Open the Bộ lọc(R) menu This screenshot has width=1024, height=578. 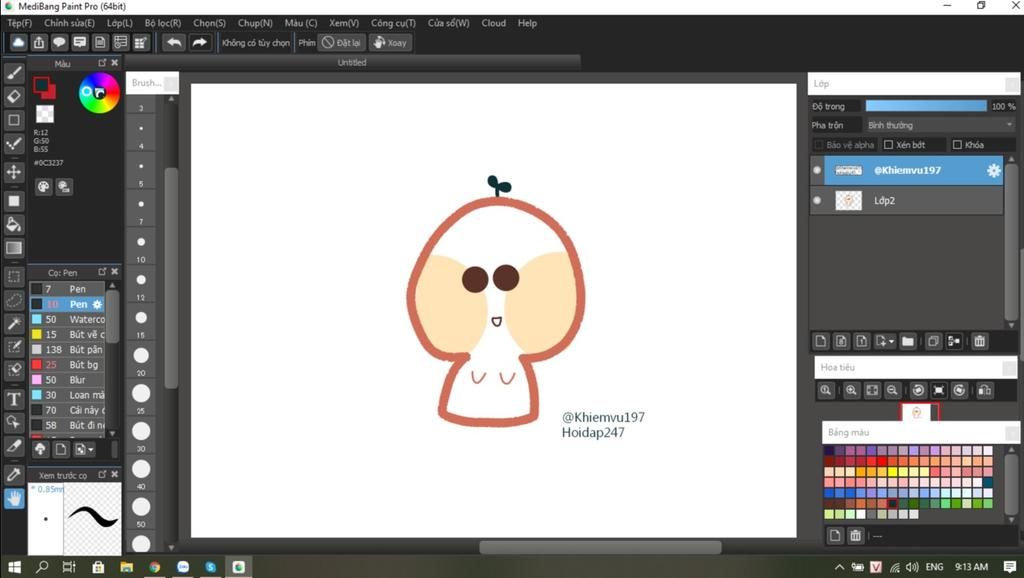pyautogui.click(x=163, y=23)
